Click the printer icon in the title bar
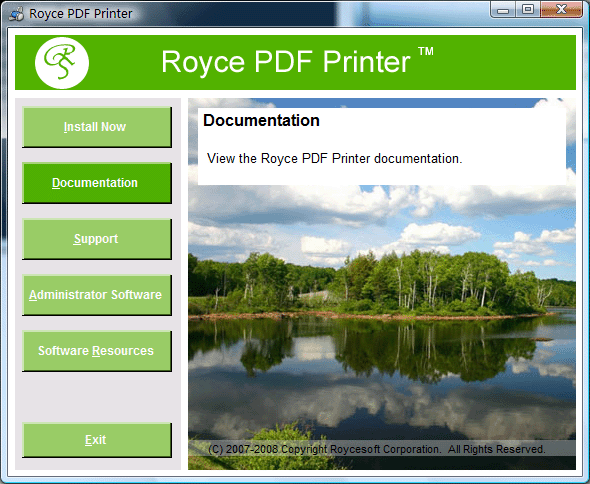 pyautogui.click(x=17, y=14)
